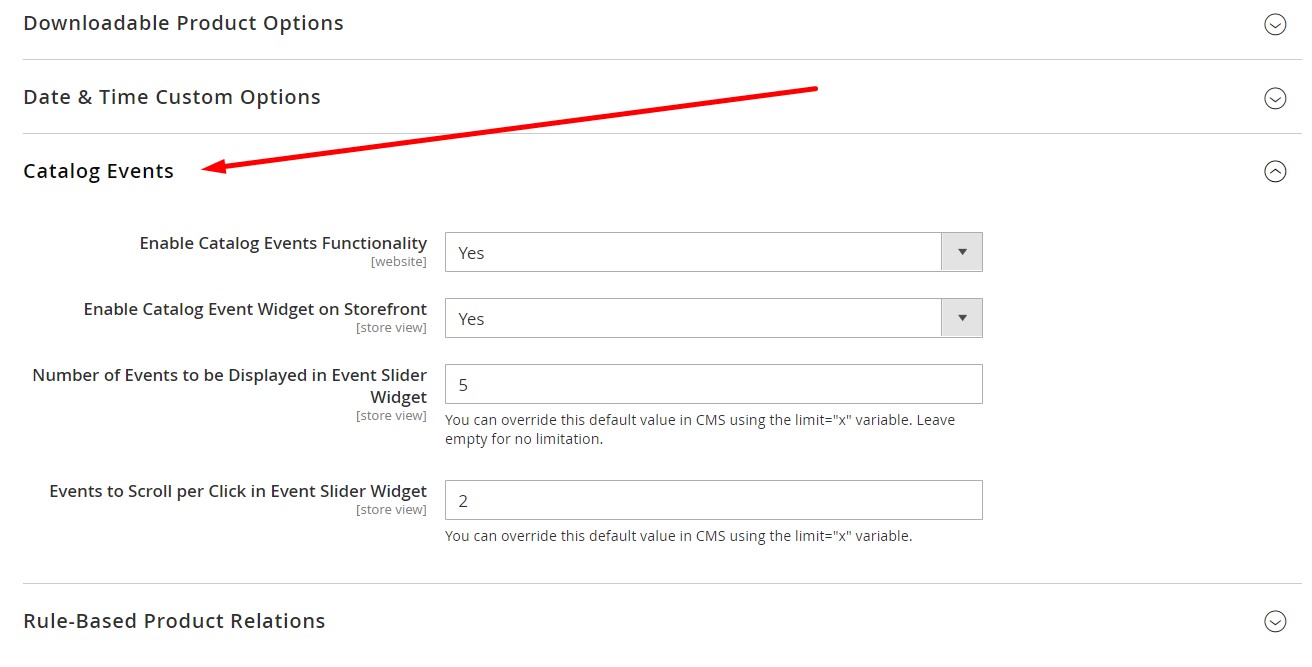The height and width of the screenshot is (667, 1312).
Task: Click Enable Catalog Event Widget on Storefront label
Action: 255,309
